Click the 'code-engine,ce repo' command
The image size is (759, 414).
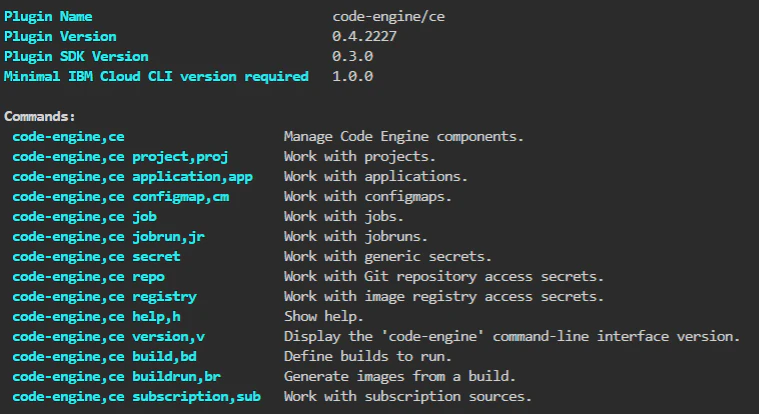point(88,276)
